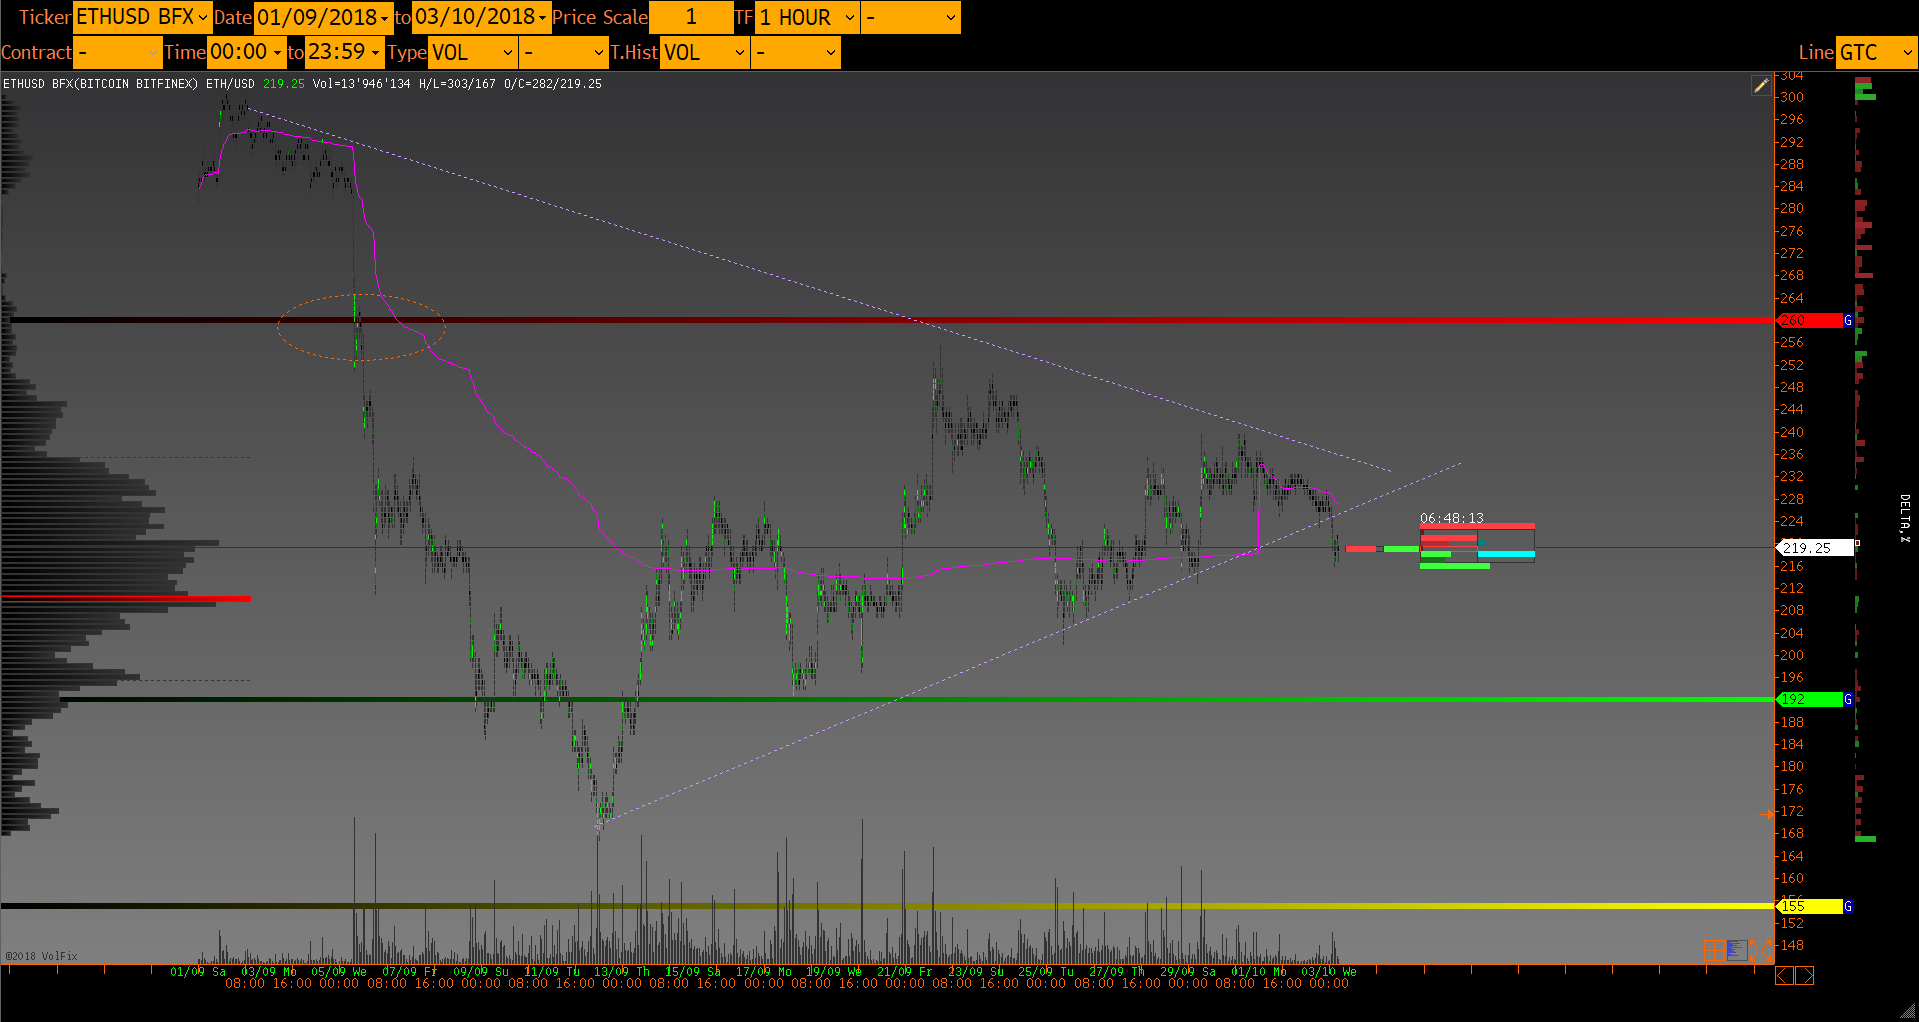Screen dimensions: 1919x1022
Task: Click the pencil drawing tool icon
Action: (1761, 86)
